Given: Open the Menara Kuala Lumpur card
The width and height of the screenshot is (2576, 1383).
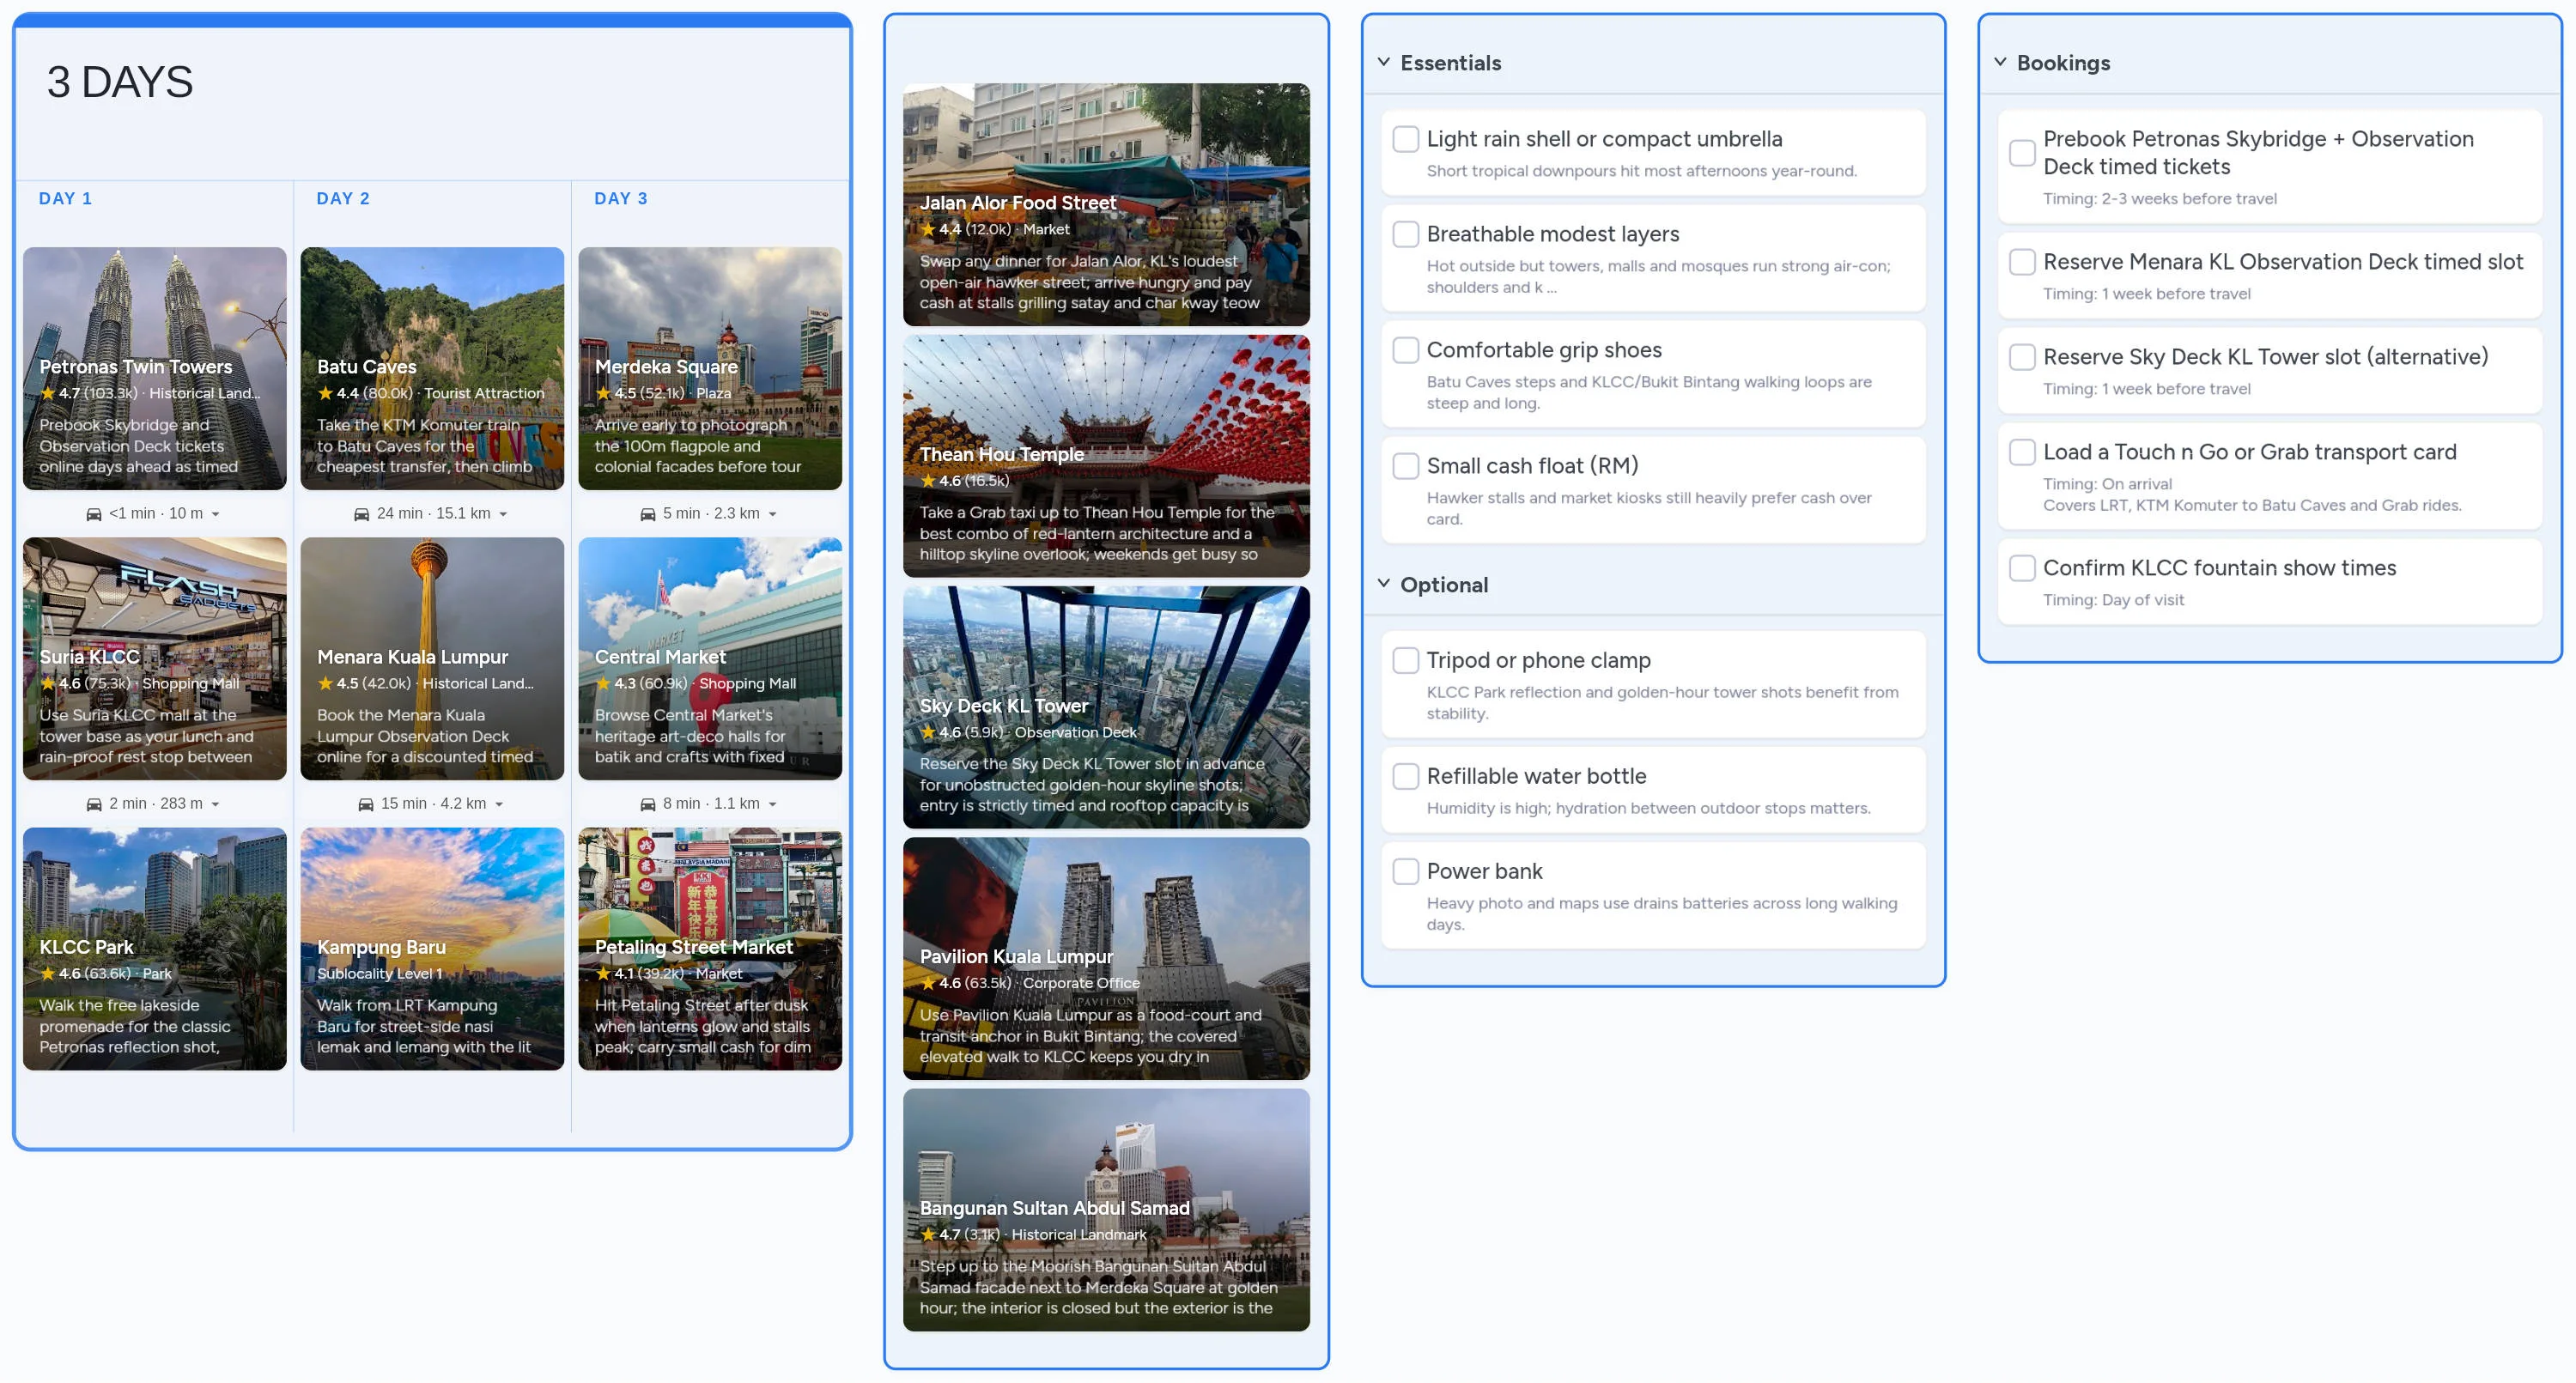Looking at the screenshot, I should 433,659.
